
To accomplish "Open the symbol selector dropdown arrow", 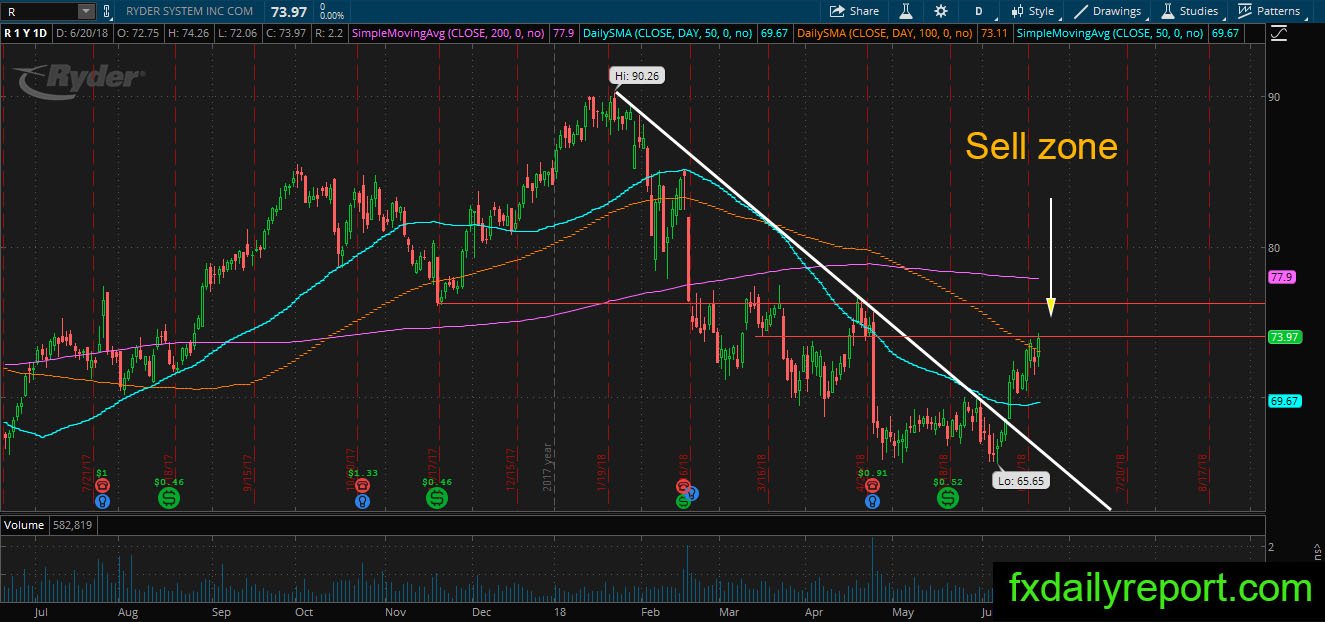I will (86, 11).
